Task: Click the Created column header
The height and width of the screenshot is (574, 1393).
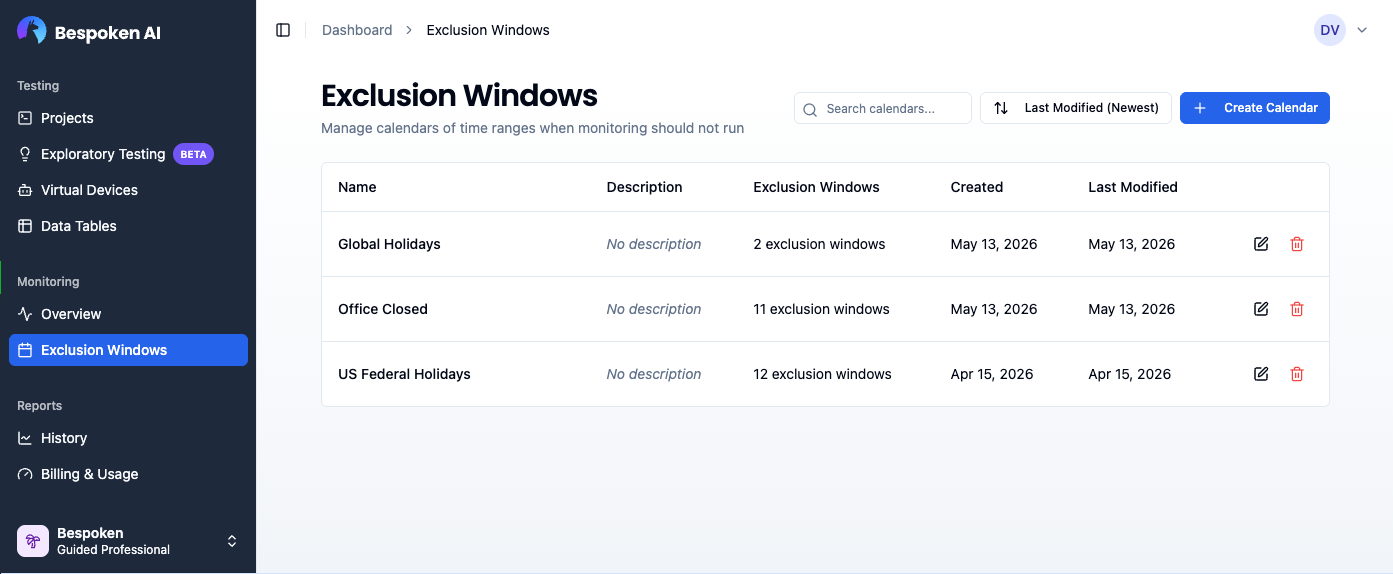Action: (x=977, y=187)
